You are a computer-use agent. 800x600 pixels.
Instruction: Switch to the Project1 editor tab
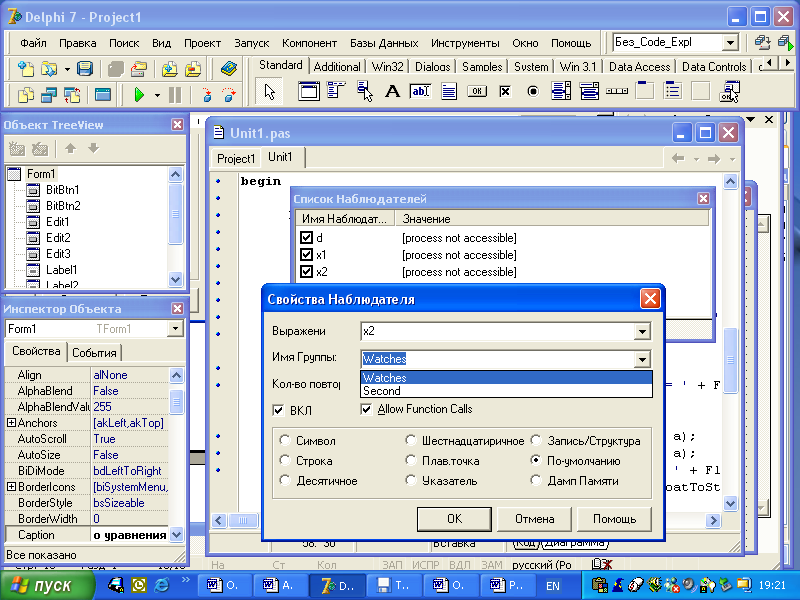236,159
